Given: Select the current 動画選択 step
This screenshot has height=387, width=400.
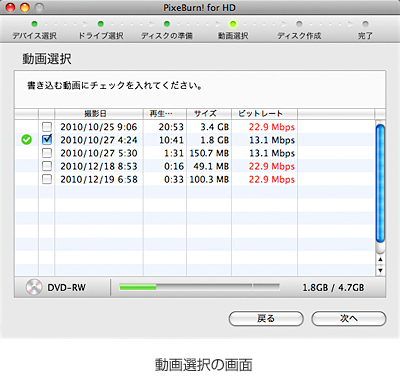Looking at the screenshot, I should coord(233,31).
